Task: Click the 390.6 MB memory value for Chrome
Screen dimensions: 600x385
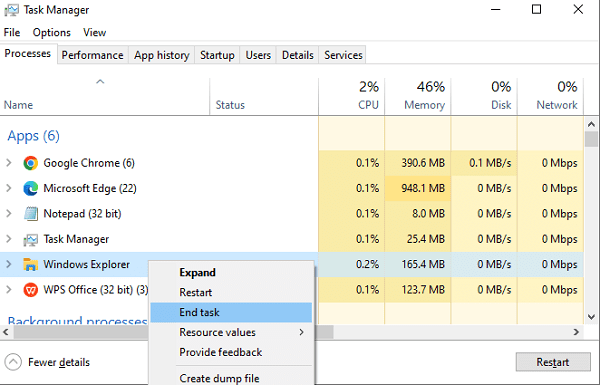Action: tap(423, 163)
